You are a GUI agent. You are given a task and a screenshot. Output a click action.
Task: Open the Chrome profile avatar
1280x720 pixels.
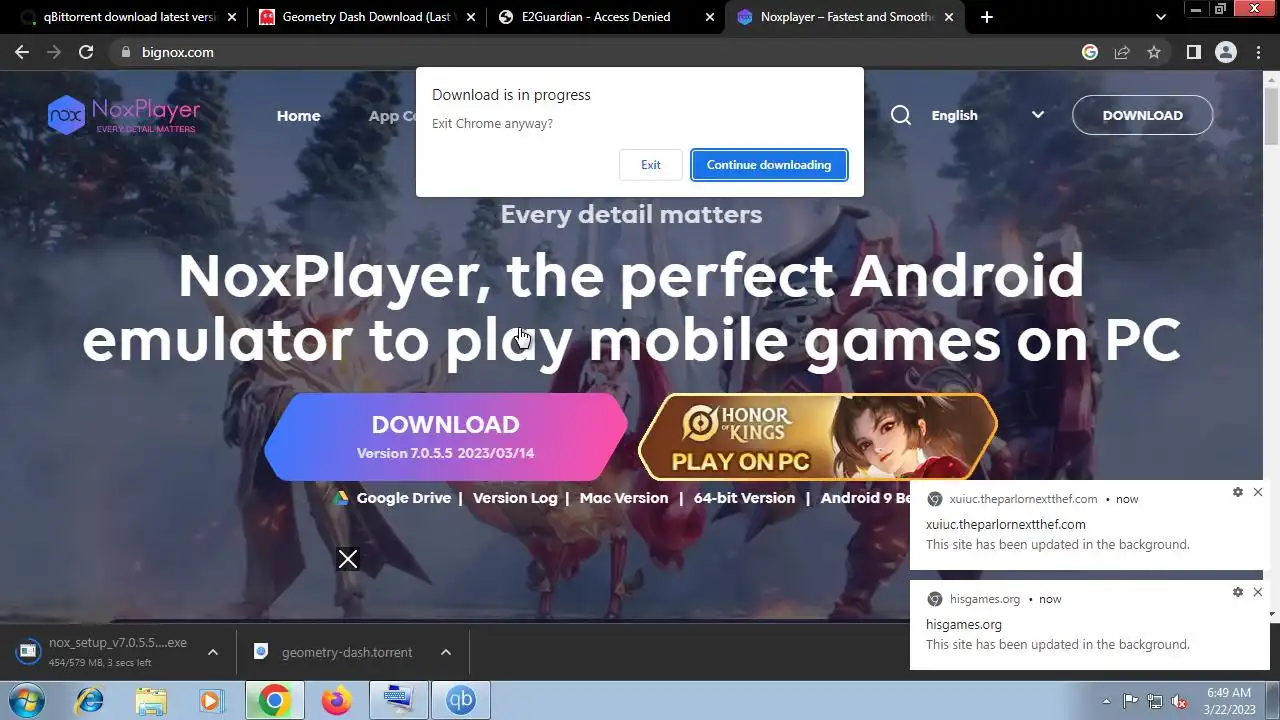click(x=1226, y=52)
